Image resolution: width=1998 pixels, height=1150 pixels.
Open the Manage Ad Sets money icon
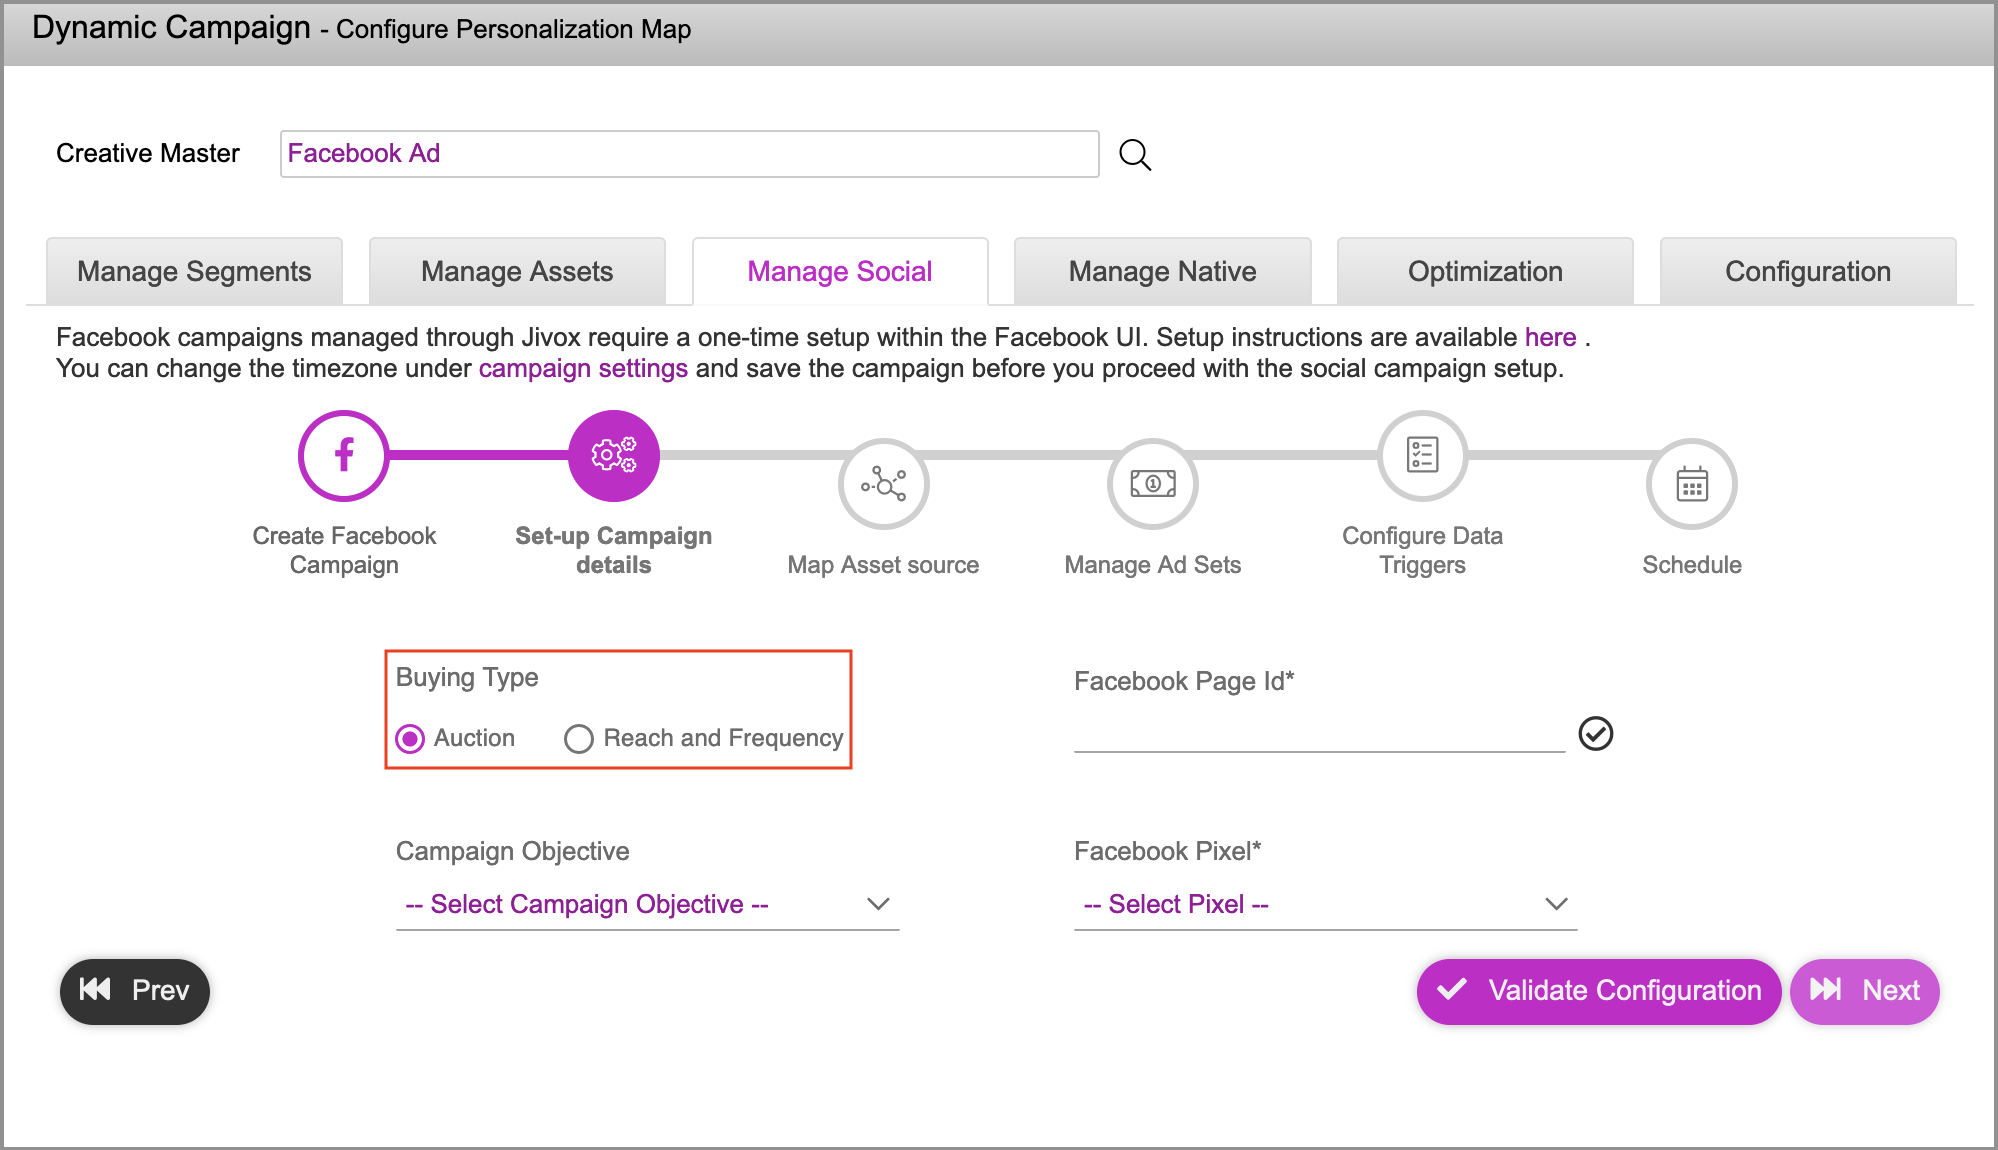point(1153,485)
